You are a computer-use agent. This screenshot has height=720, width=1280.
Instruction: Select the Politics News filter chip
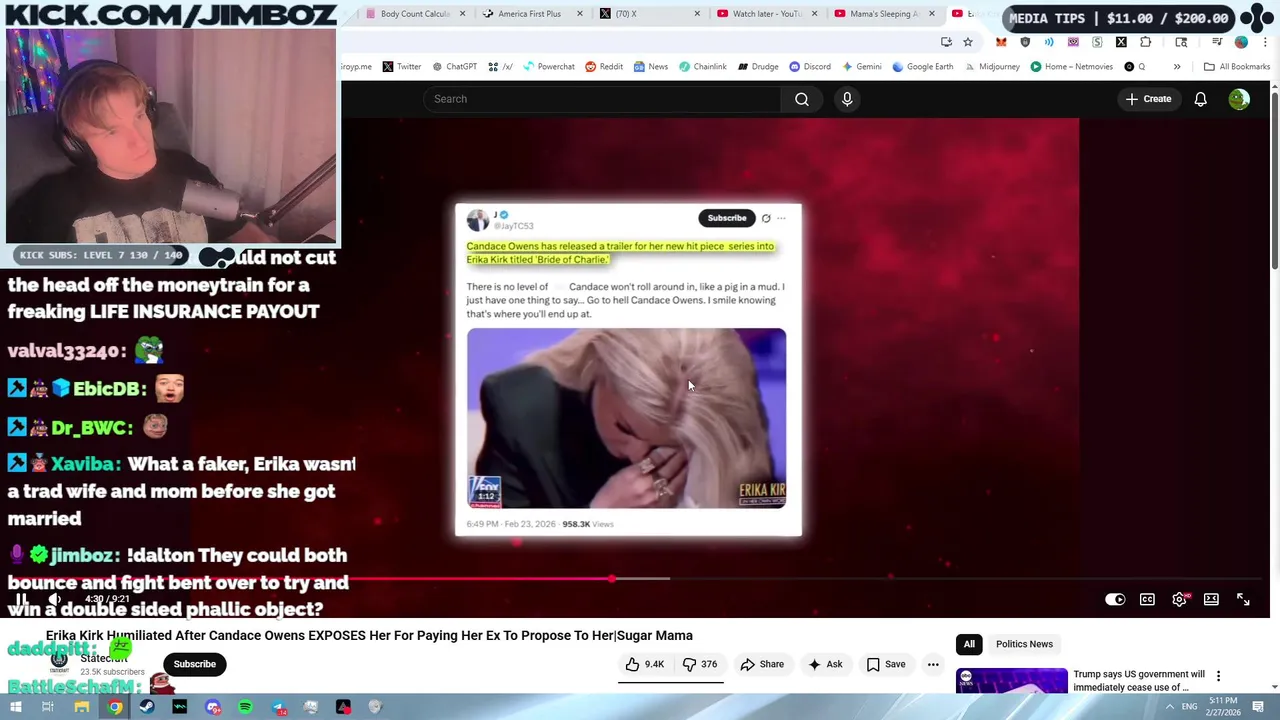(x=1024, y=644)
